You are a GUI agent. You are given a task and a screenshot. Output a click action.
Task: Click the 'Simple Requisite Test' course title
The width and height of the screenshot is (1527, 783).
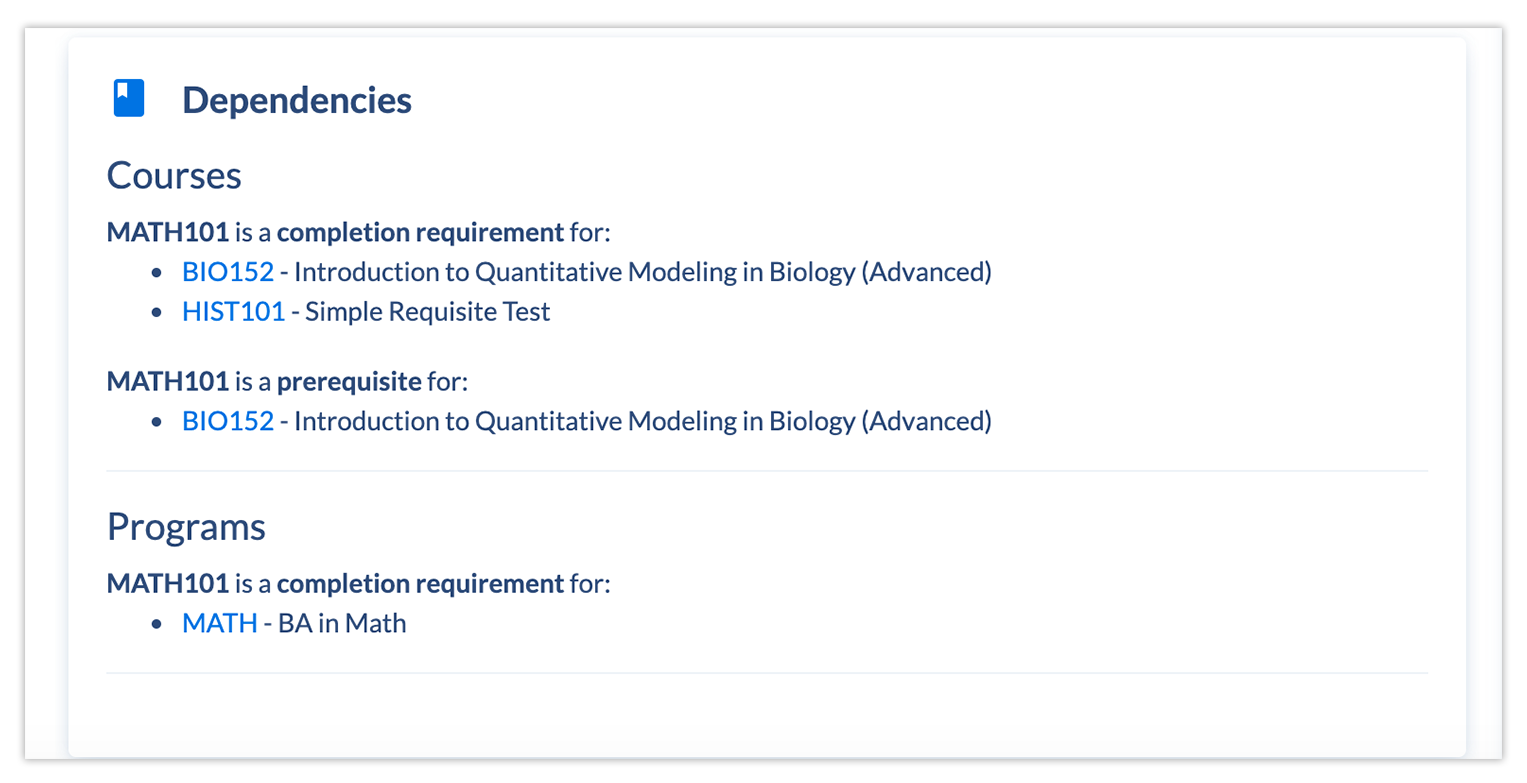click(427, 312)
